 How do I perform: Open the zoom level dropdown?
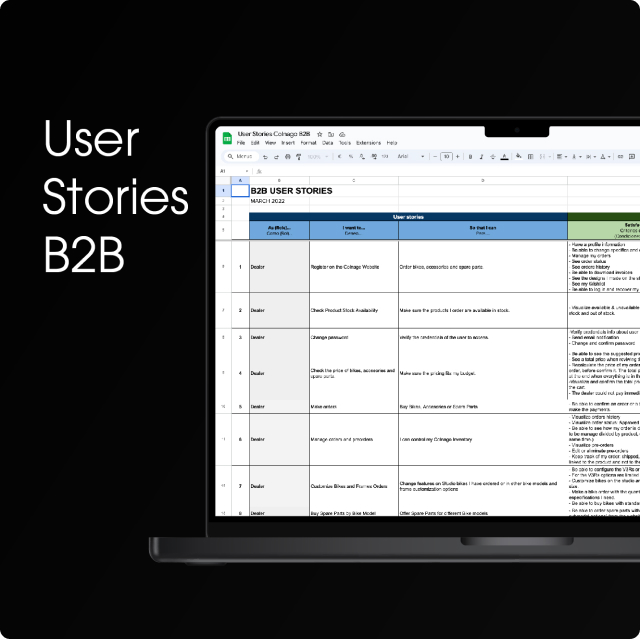[x=317, y=156]
